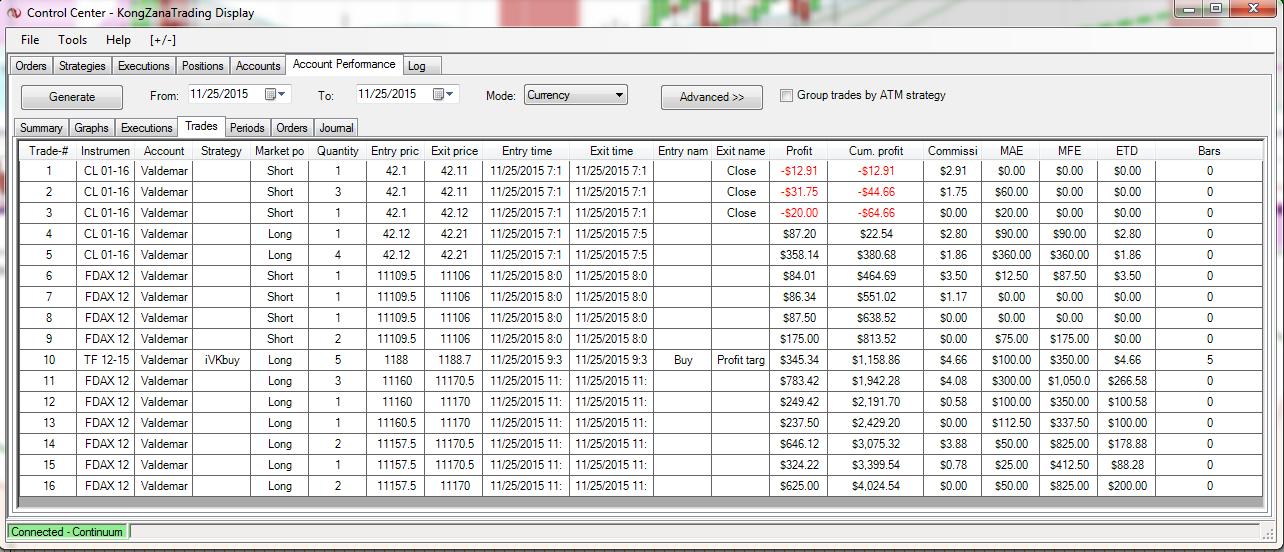Open the File menu
The height and width of the screenshot is (552, 1284).
(30, 40)
